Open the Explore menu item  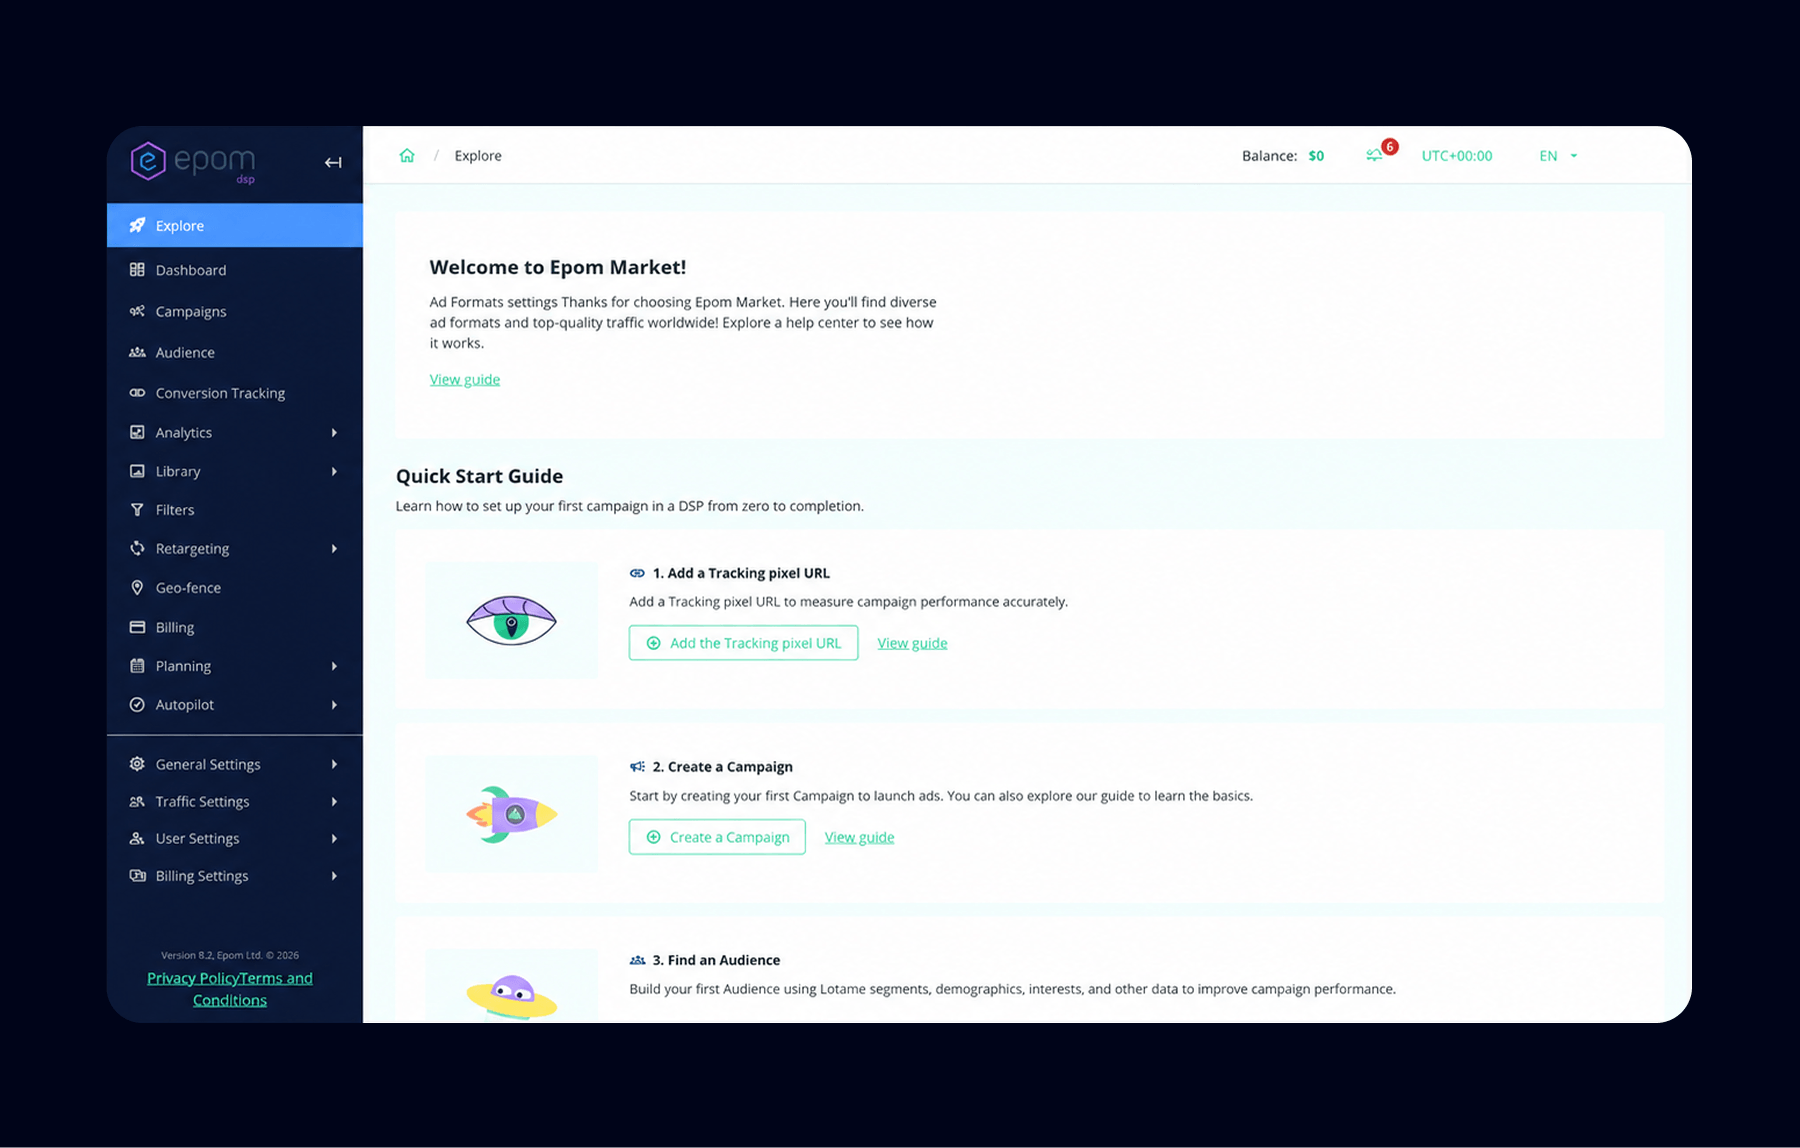point(235,225)
